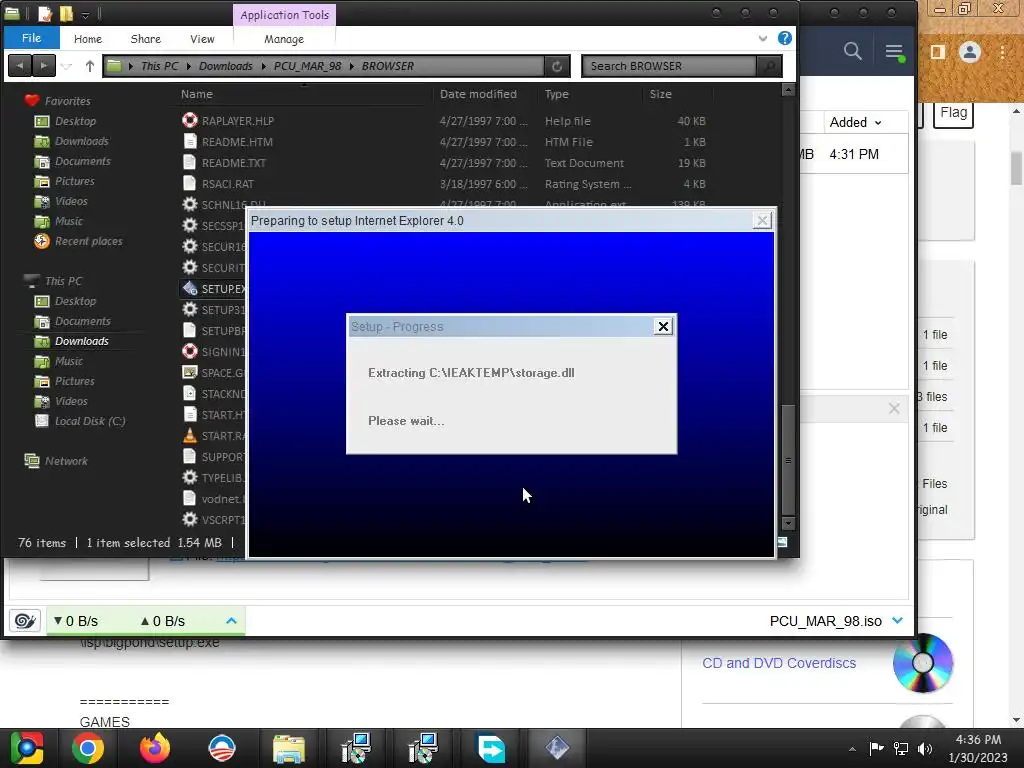Click the scrollbar down arrow in Explorer
The width and height of the screenshot is (1024, 768).
coord(788,523)
